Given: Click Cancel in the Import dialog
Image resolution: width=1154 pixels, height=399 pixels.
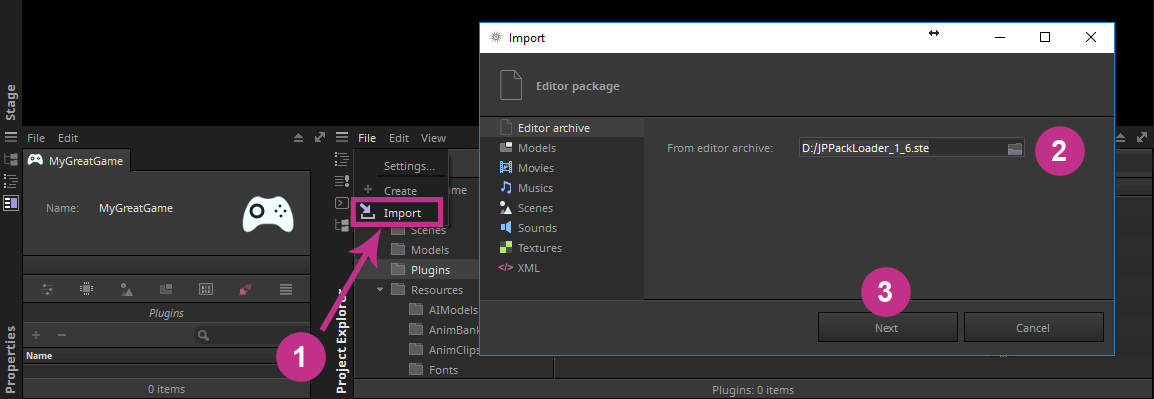Looking at the screenshot, I should (1033, 328).
